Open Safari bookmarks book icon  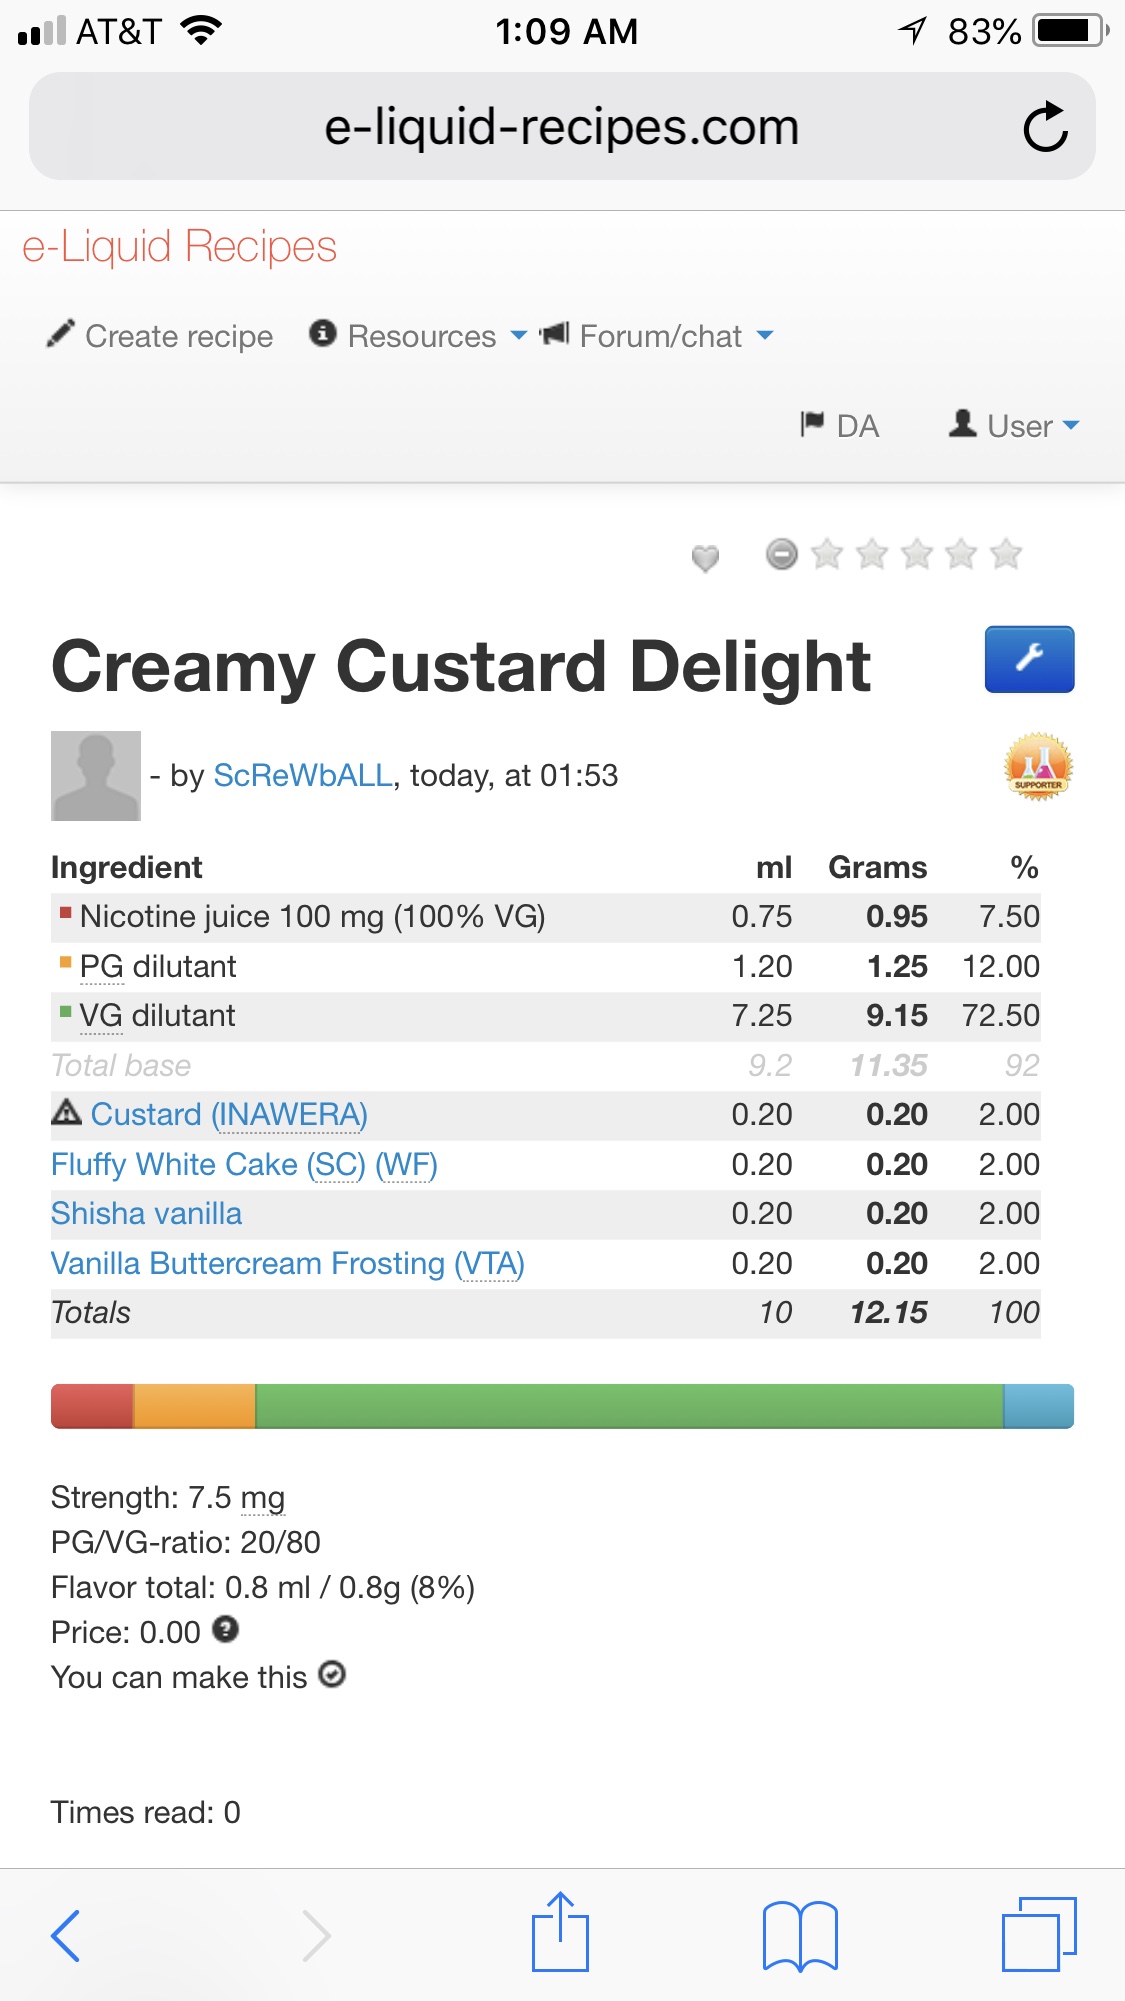point(799,1935)
